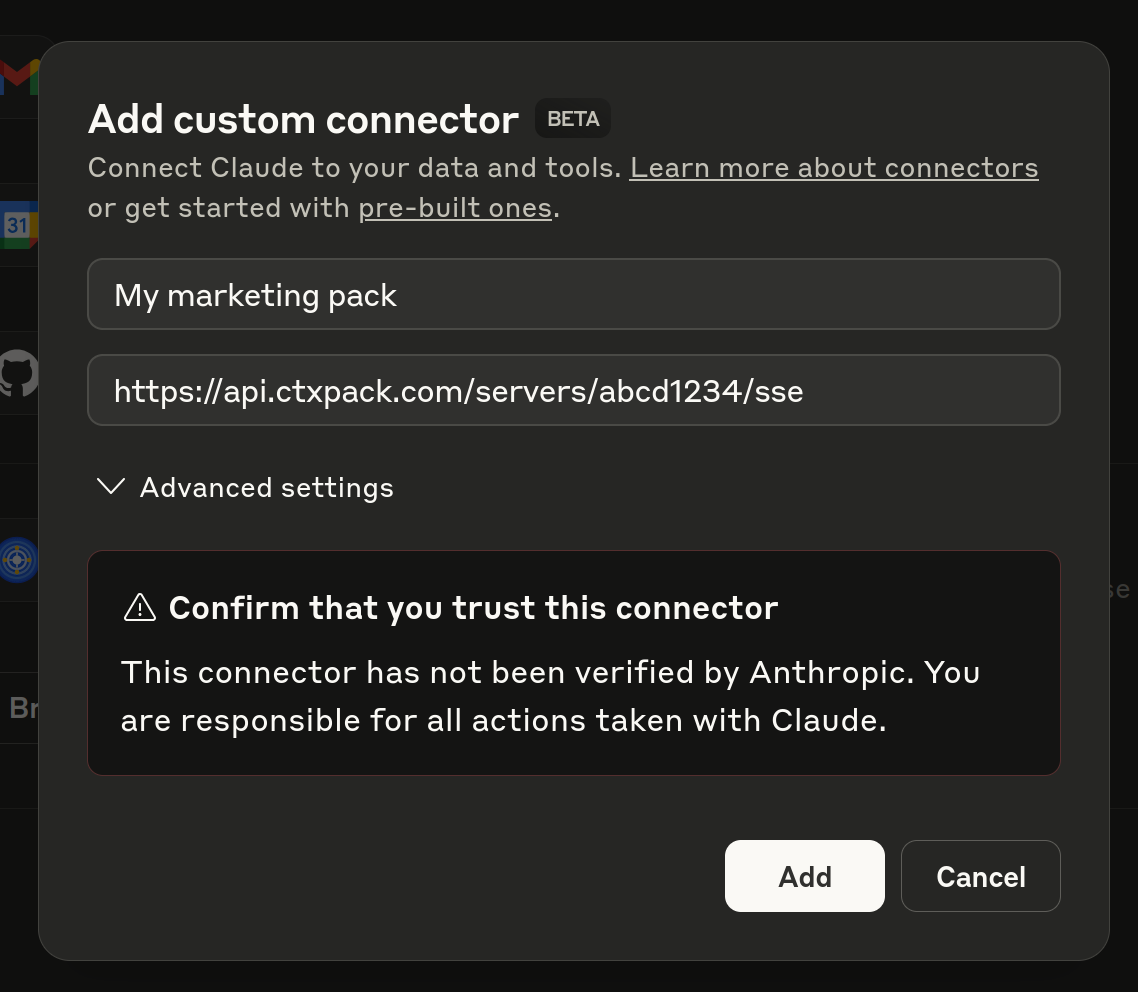The width and height of the screenshot is (1138, 992).
Task: Click the 'Connect Claude to your data' description
Action: tap(354, 168)
